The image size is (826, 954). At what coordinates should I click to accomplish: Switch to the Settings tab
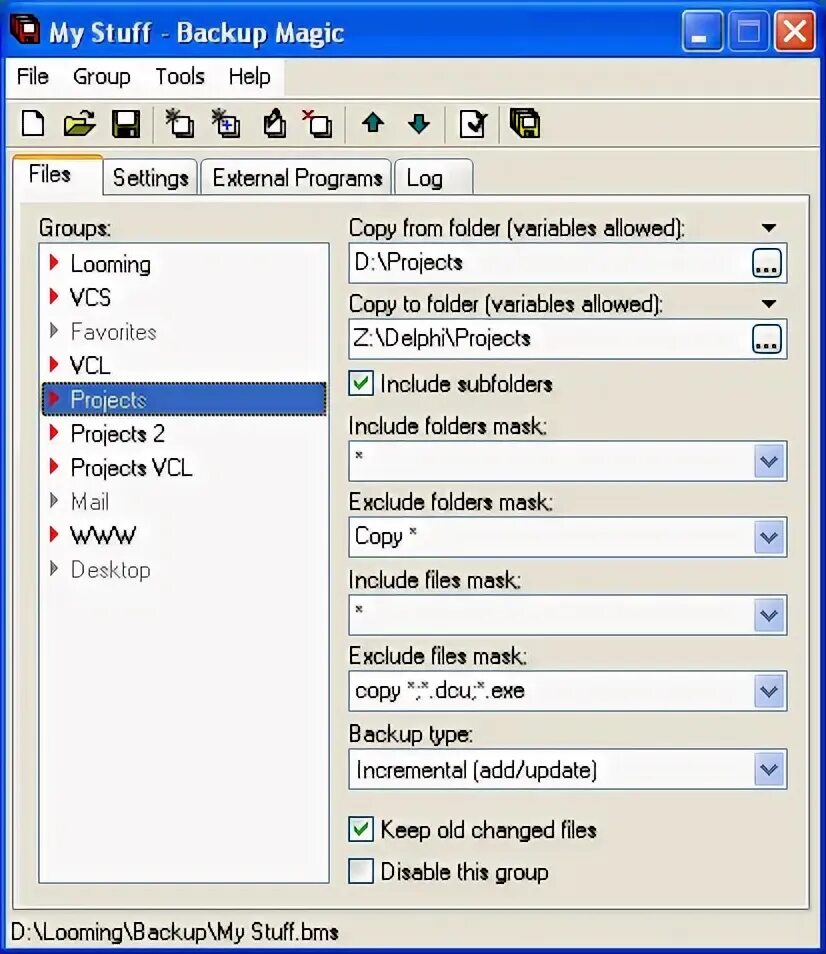pos(150,178)
